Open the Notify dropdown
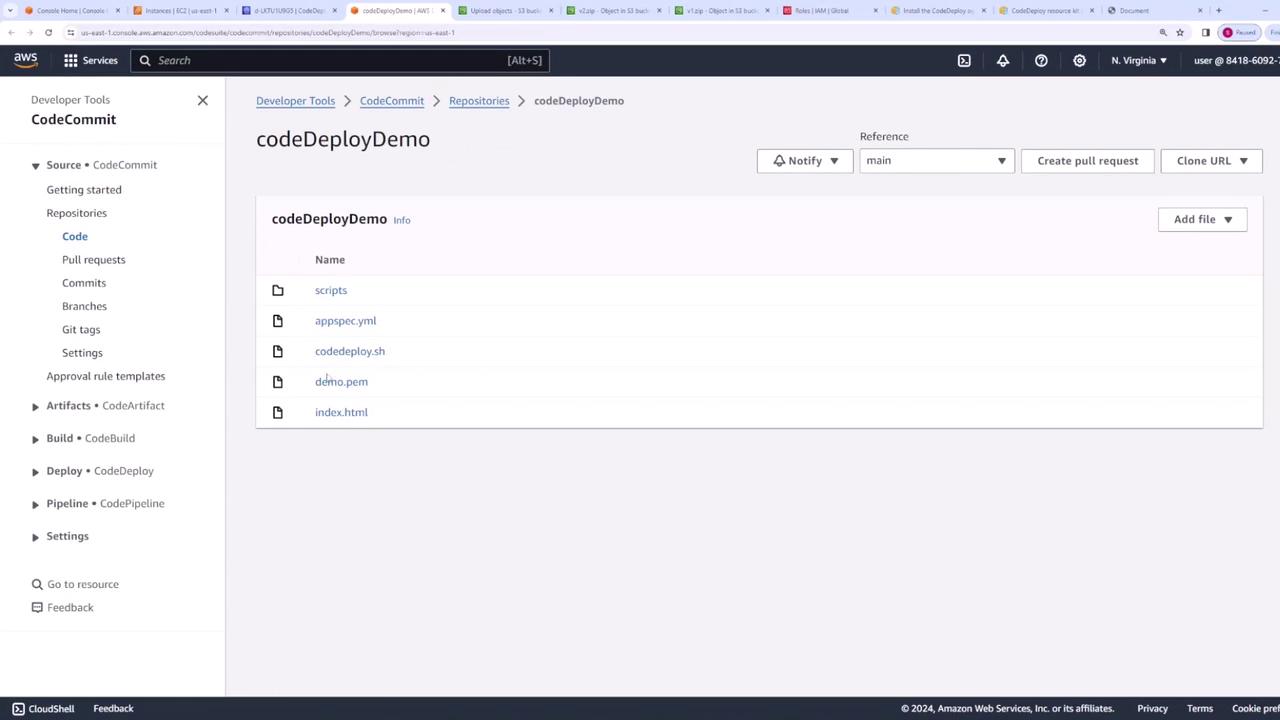The image size is (1280, 720). click(x=805, y=161)
